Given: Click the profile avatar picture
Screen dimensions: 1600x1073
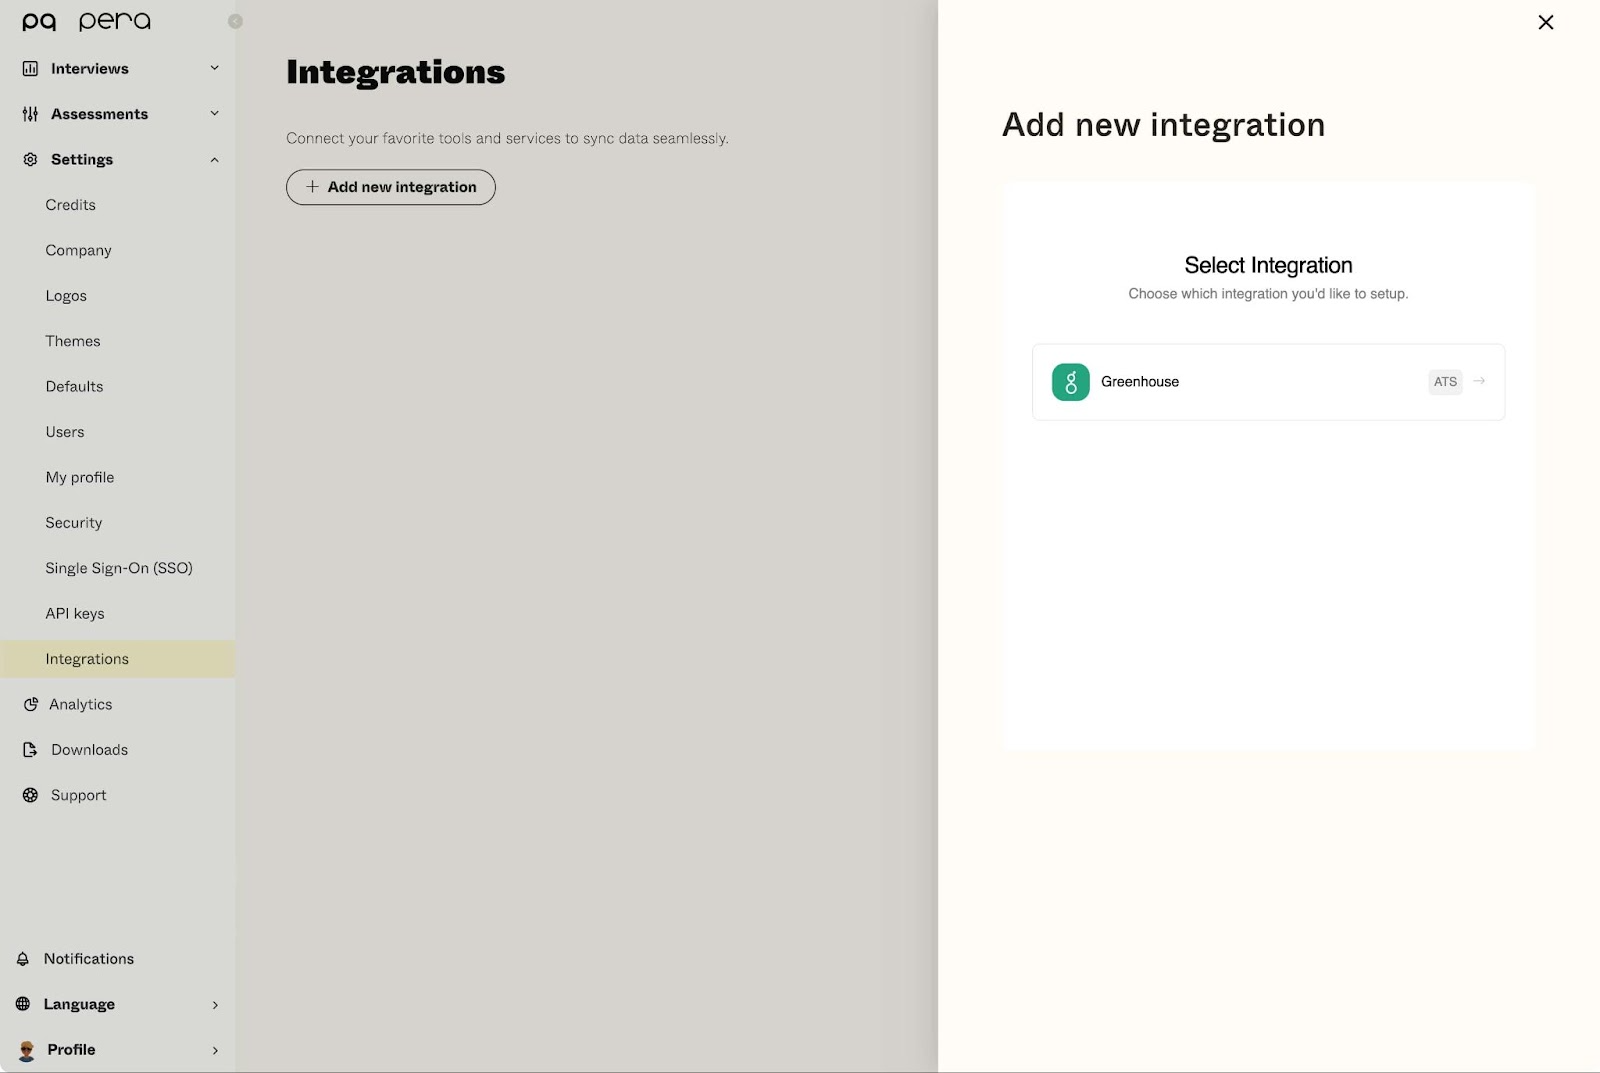Looking at the screenshot, I should [x=27, y=1050].
